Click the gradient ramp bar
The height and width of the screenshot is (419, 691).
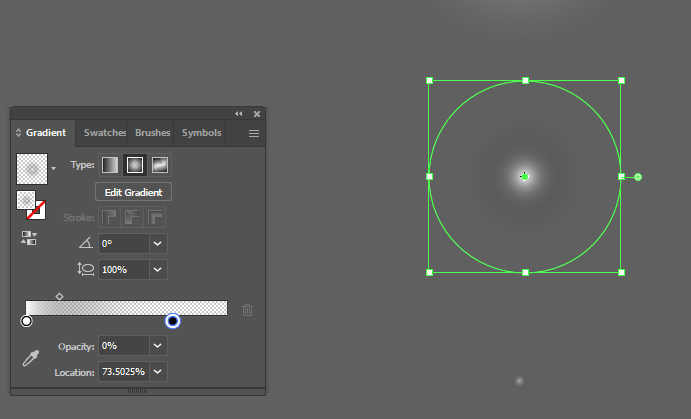(x=126, y=308)
